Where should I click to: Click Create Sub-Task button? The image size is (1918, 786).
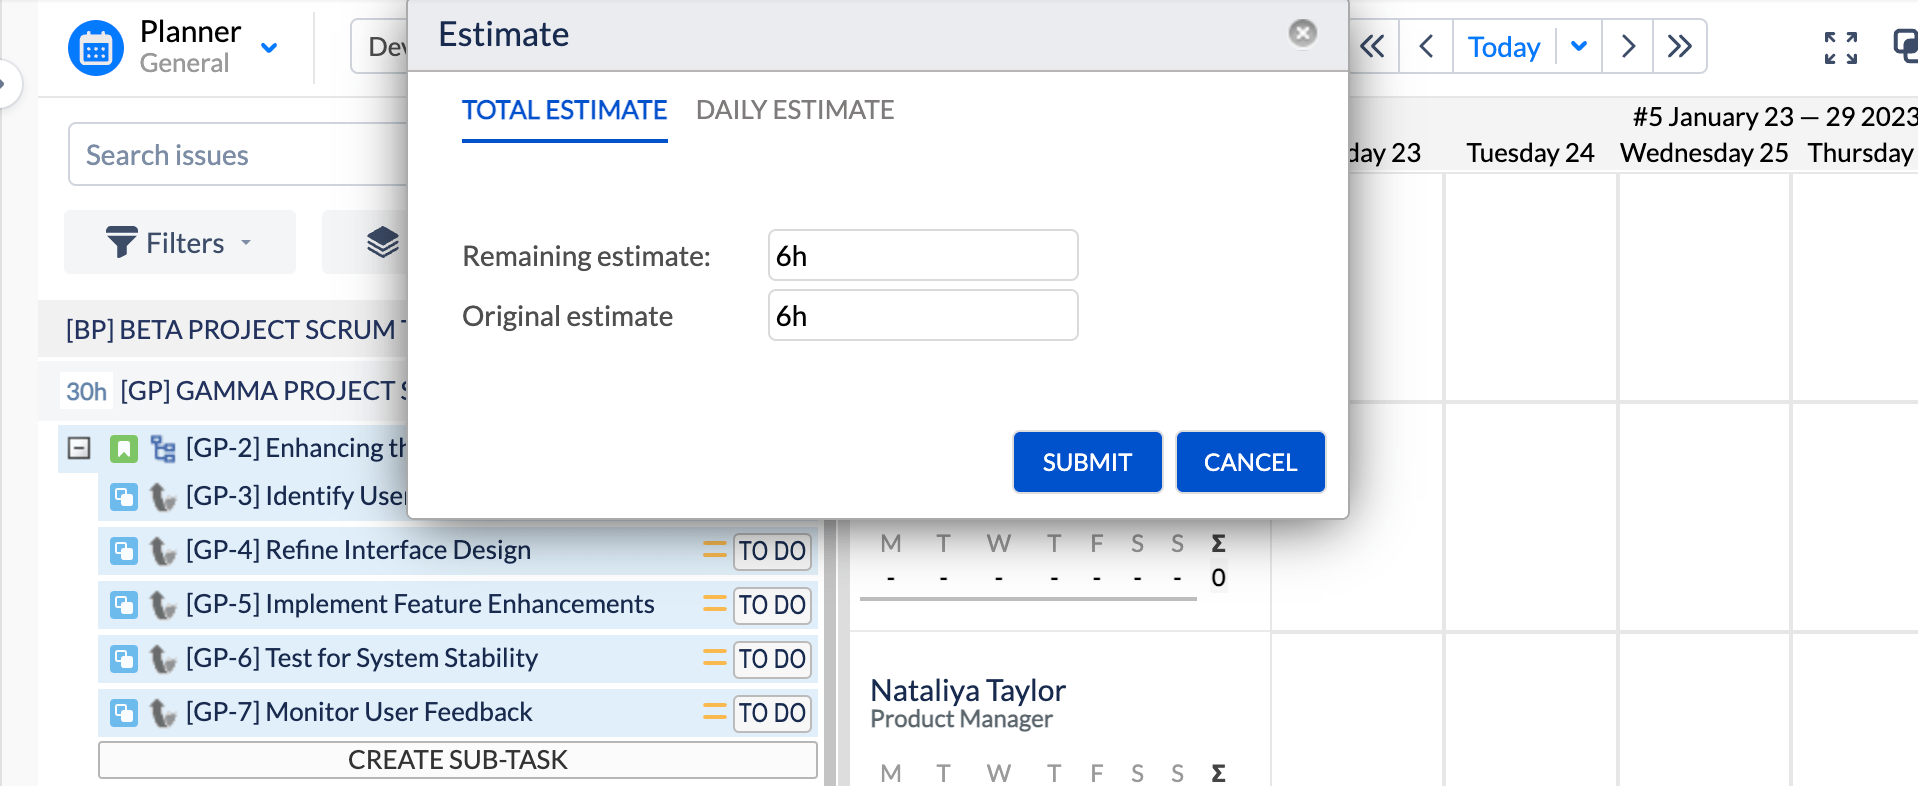(457, 760)
